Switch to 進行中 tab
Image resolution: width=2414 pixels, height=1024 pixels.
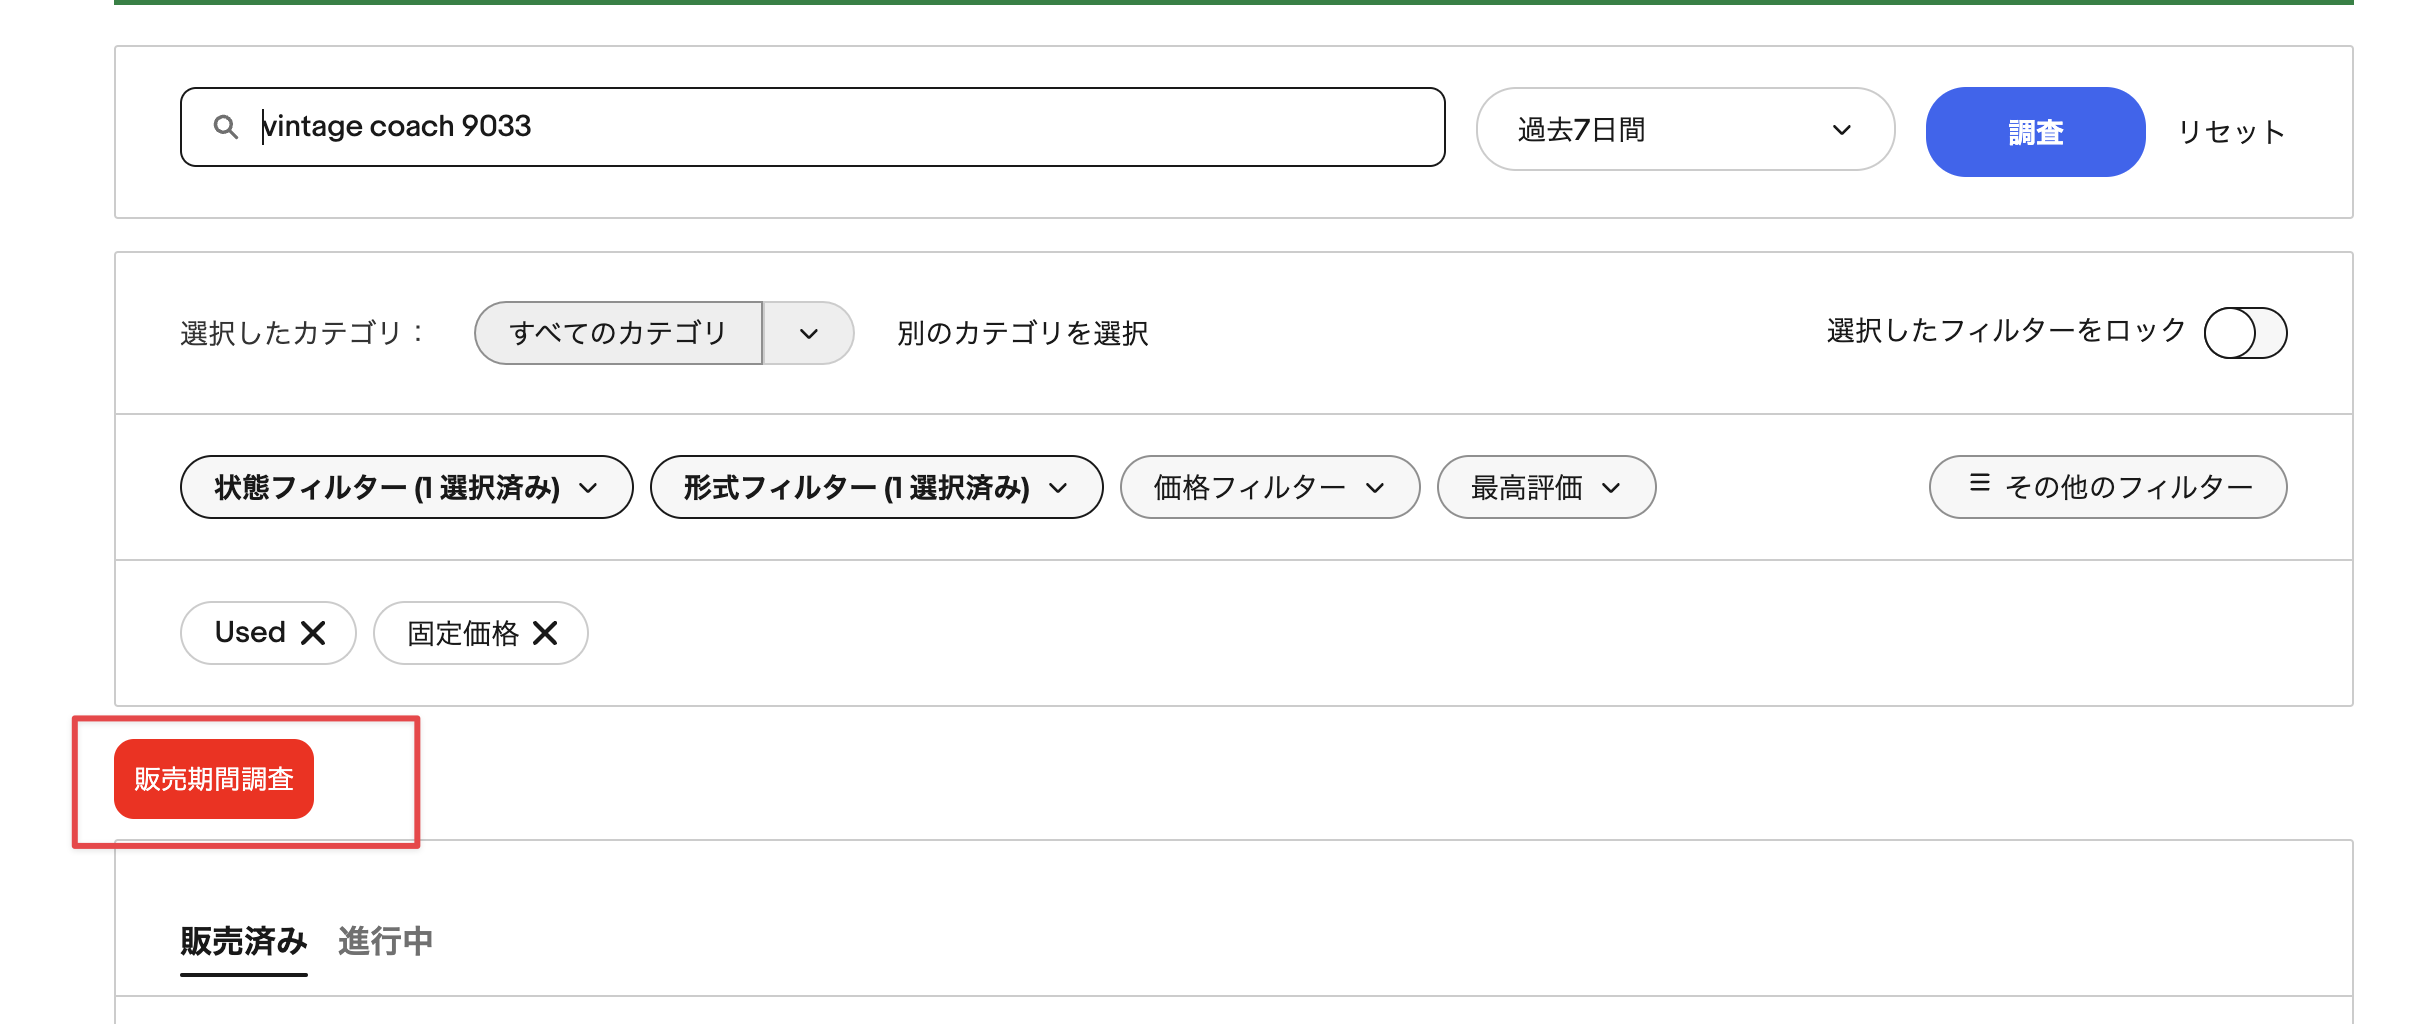(385, 941)
